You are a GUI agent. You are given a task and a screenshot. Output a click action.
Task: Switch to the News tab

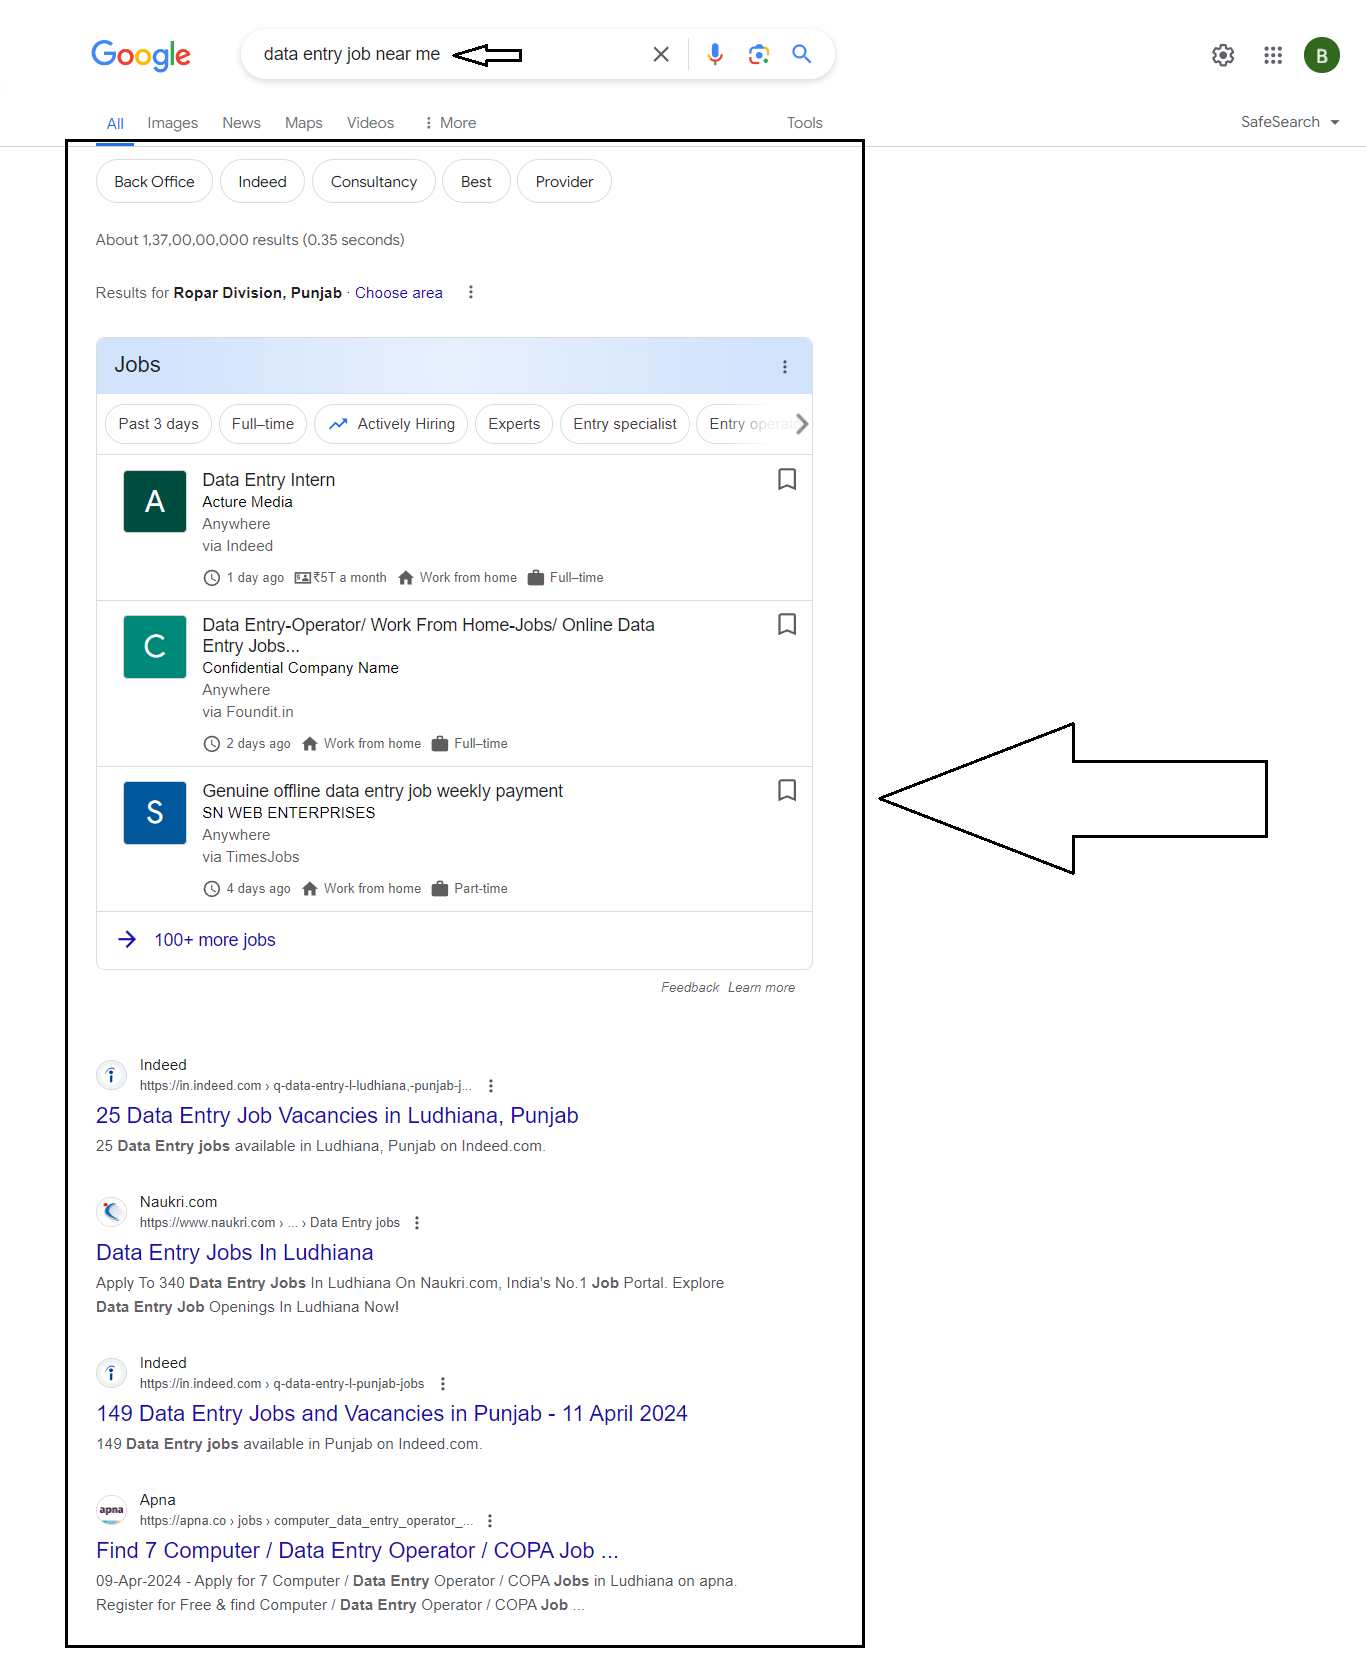pyautogui.click(x=241, y=123)
